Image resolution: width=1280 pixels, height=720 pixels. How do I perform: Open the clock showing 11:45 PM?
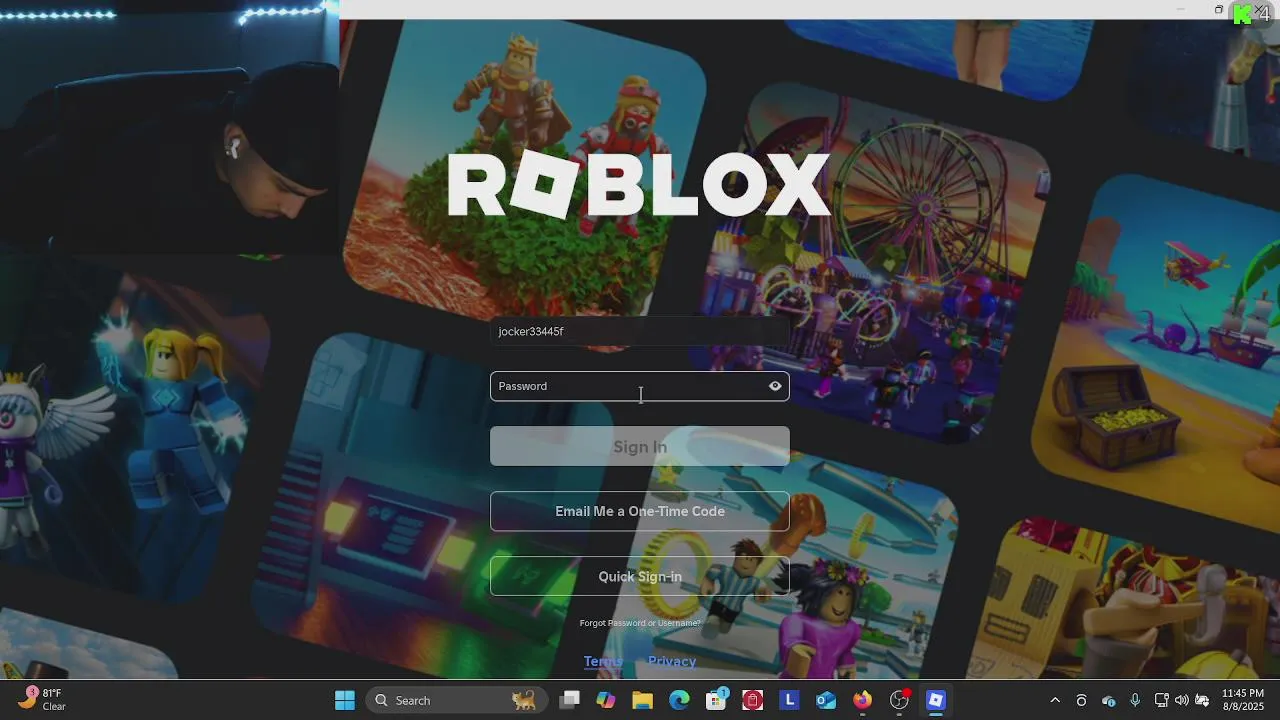pyautogui.click(x=1243, y=699)
